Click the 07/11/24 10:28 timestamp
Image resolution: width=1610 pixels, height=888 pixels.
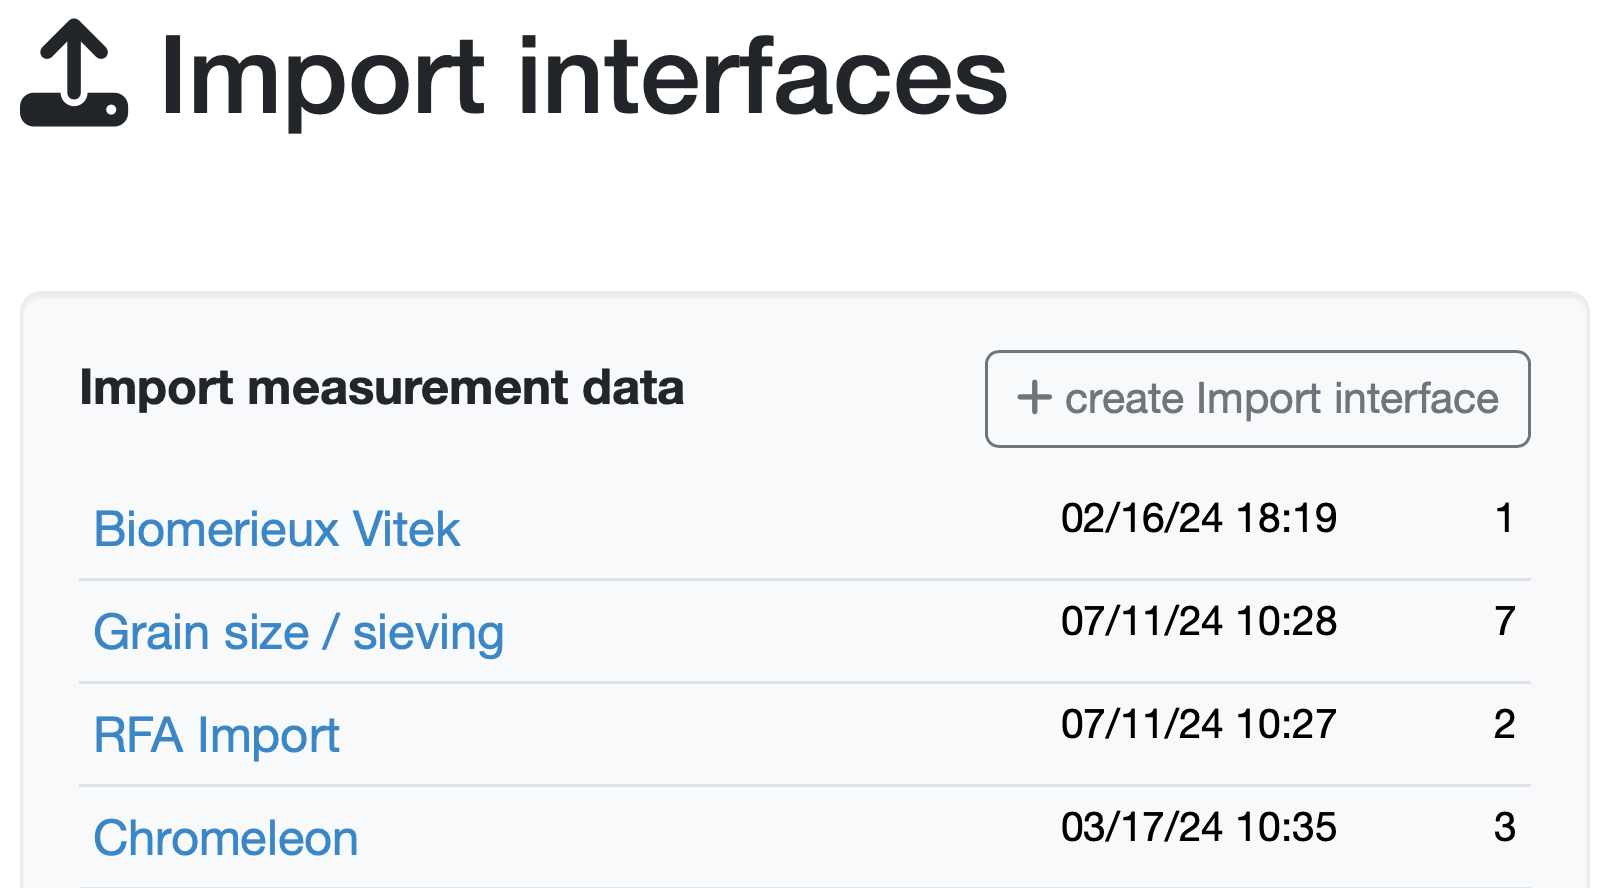[x=1198, y=621]
